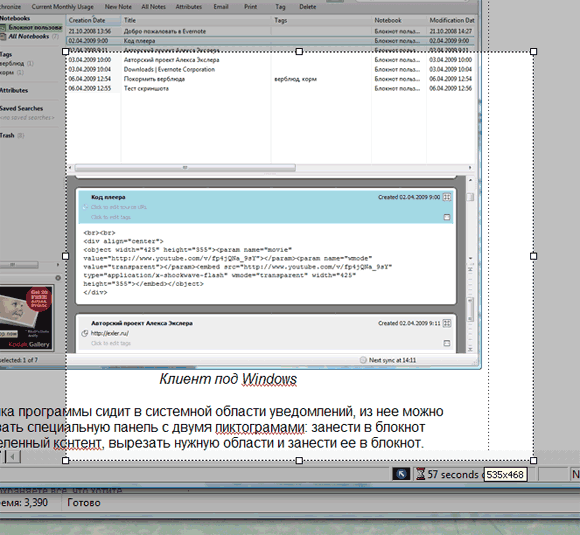Screen dimensions: 580x535
Task: Click the arrow cursor icon in statusbar
Action: [401, 474]
